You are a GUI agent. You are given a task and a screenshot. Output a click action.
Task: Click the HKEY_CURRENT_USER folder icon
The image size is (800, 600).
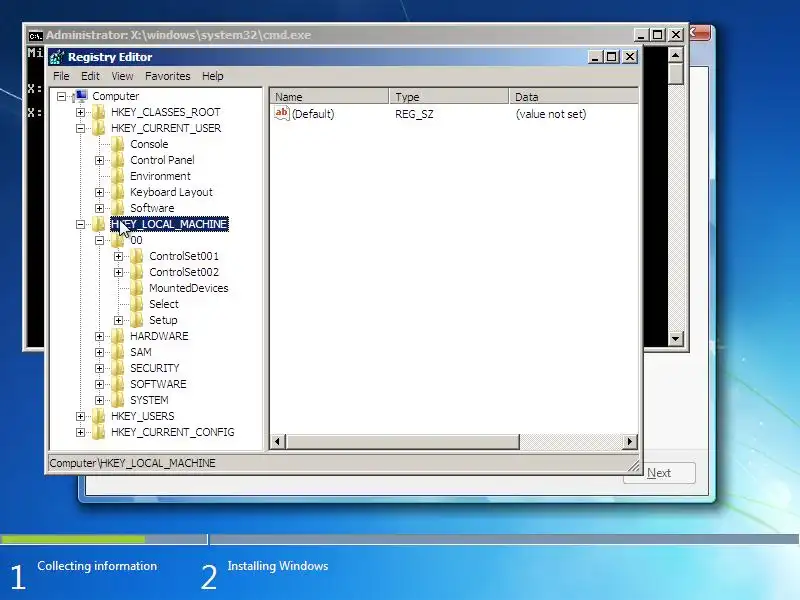[x=98, y=128]
